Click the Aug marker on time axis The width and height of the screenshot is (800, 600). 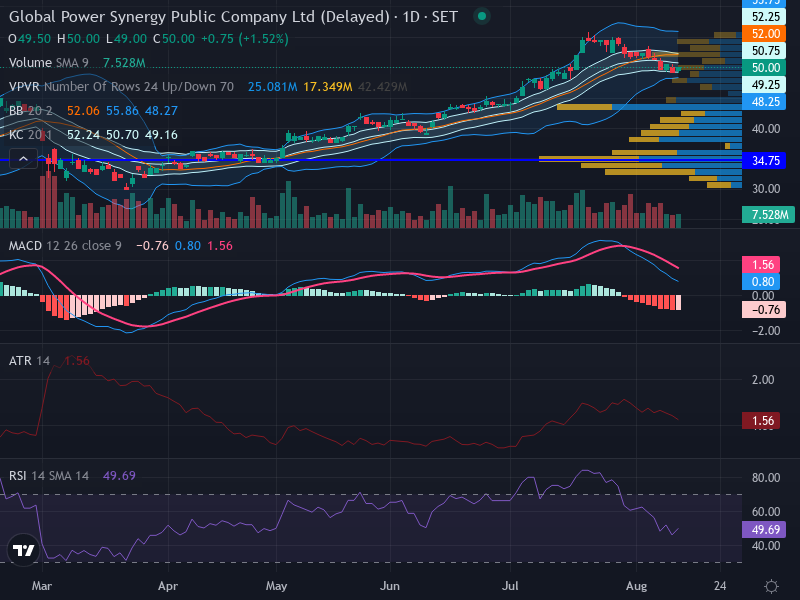pos(636,586)
